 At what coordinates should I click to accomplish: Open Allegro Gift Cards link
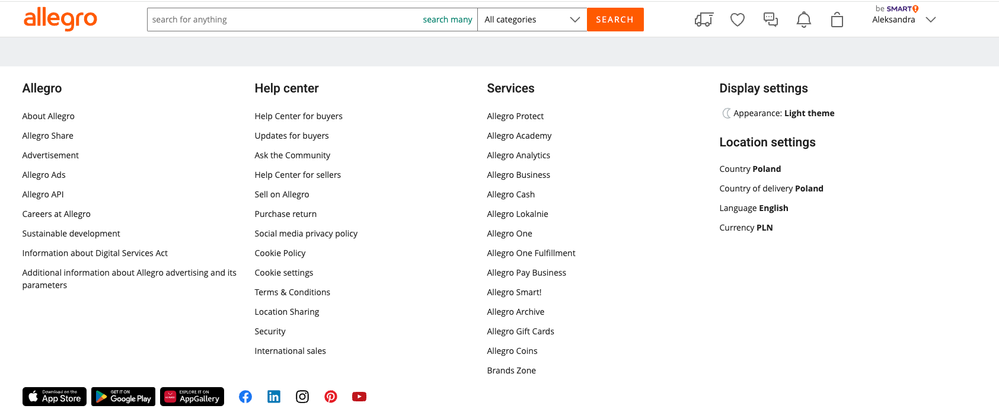[x=521, y=331]
